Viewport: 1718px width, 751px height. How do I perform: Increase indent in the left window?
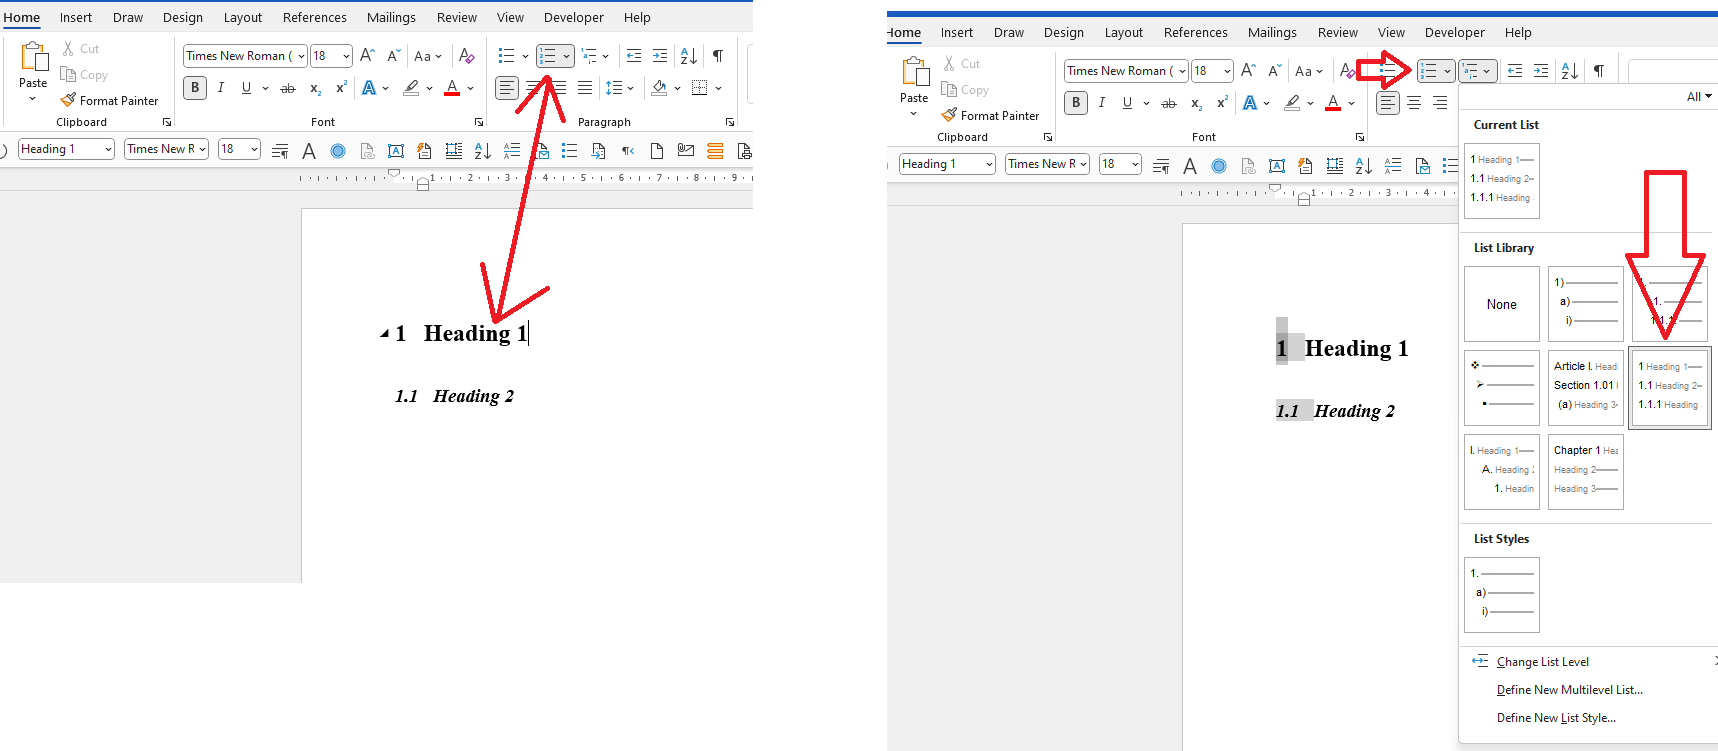(660, 56)
